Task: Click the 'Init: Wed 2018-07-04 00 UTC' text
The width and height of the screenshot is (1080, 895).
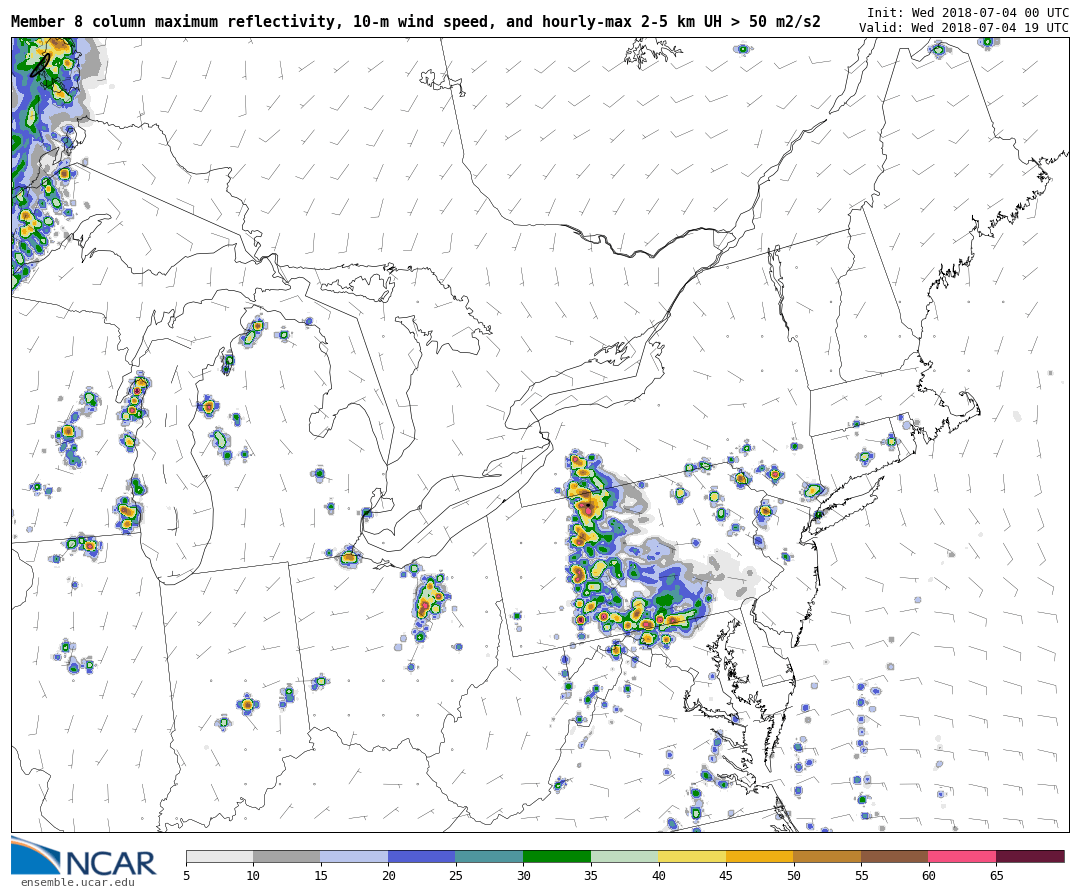Action: point(968,13)
